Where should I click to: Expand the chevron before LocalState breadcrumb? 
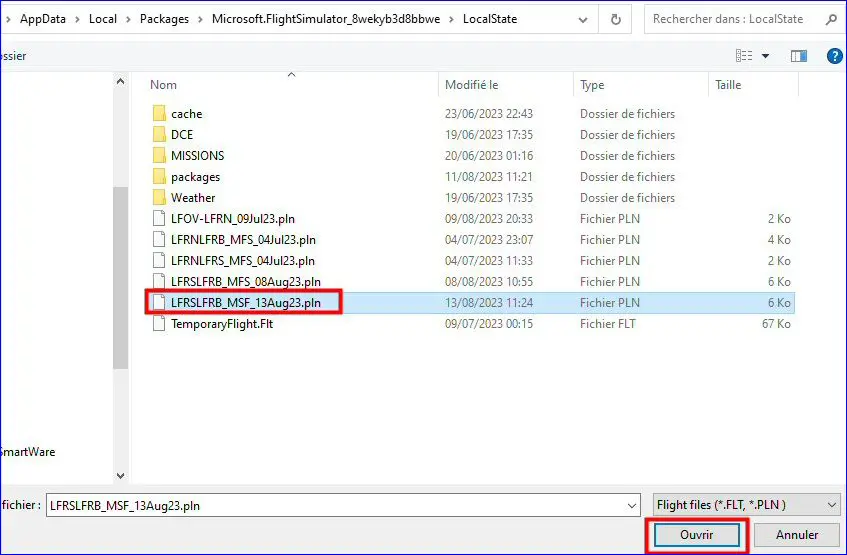(x=452, y=19)
